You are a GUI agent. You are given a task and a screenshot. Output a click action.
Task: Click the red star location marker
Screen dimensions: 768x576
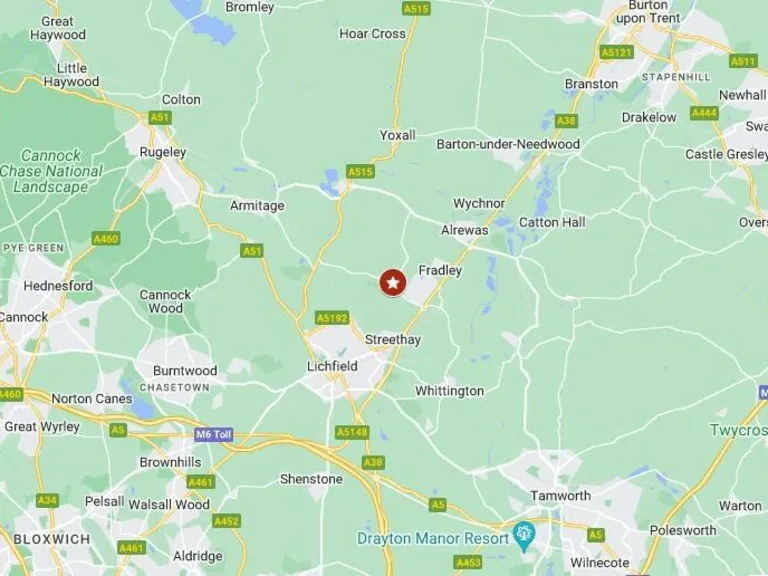(x=393, y=283)
